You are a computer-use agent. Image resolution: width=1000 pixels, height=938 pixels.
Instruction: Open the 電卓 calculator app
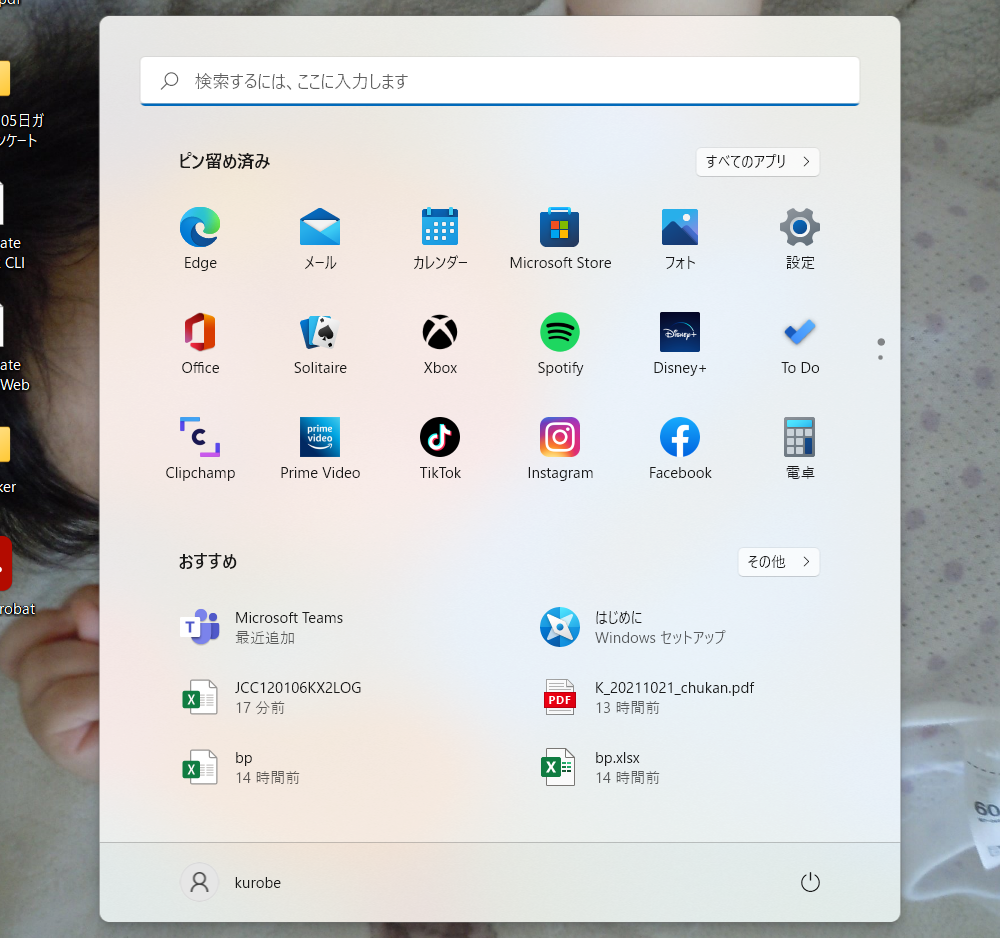coord(800,449)
